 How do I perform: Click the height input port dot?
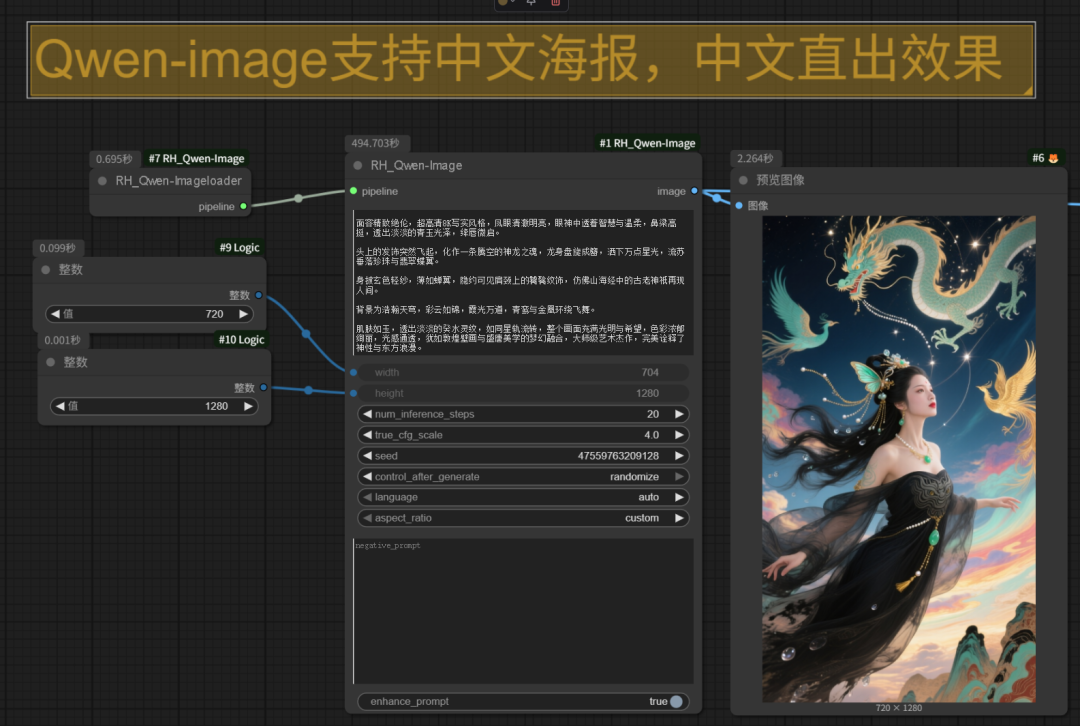pyautogui.click(x=353, y=393)
